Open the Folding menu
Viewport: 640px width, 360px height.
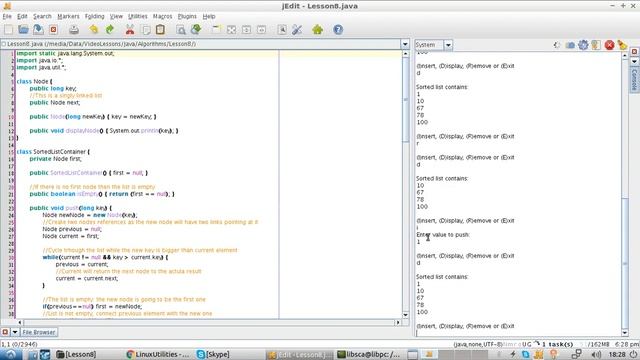click(x=95, y=16)
